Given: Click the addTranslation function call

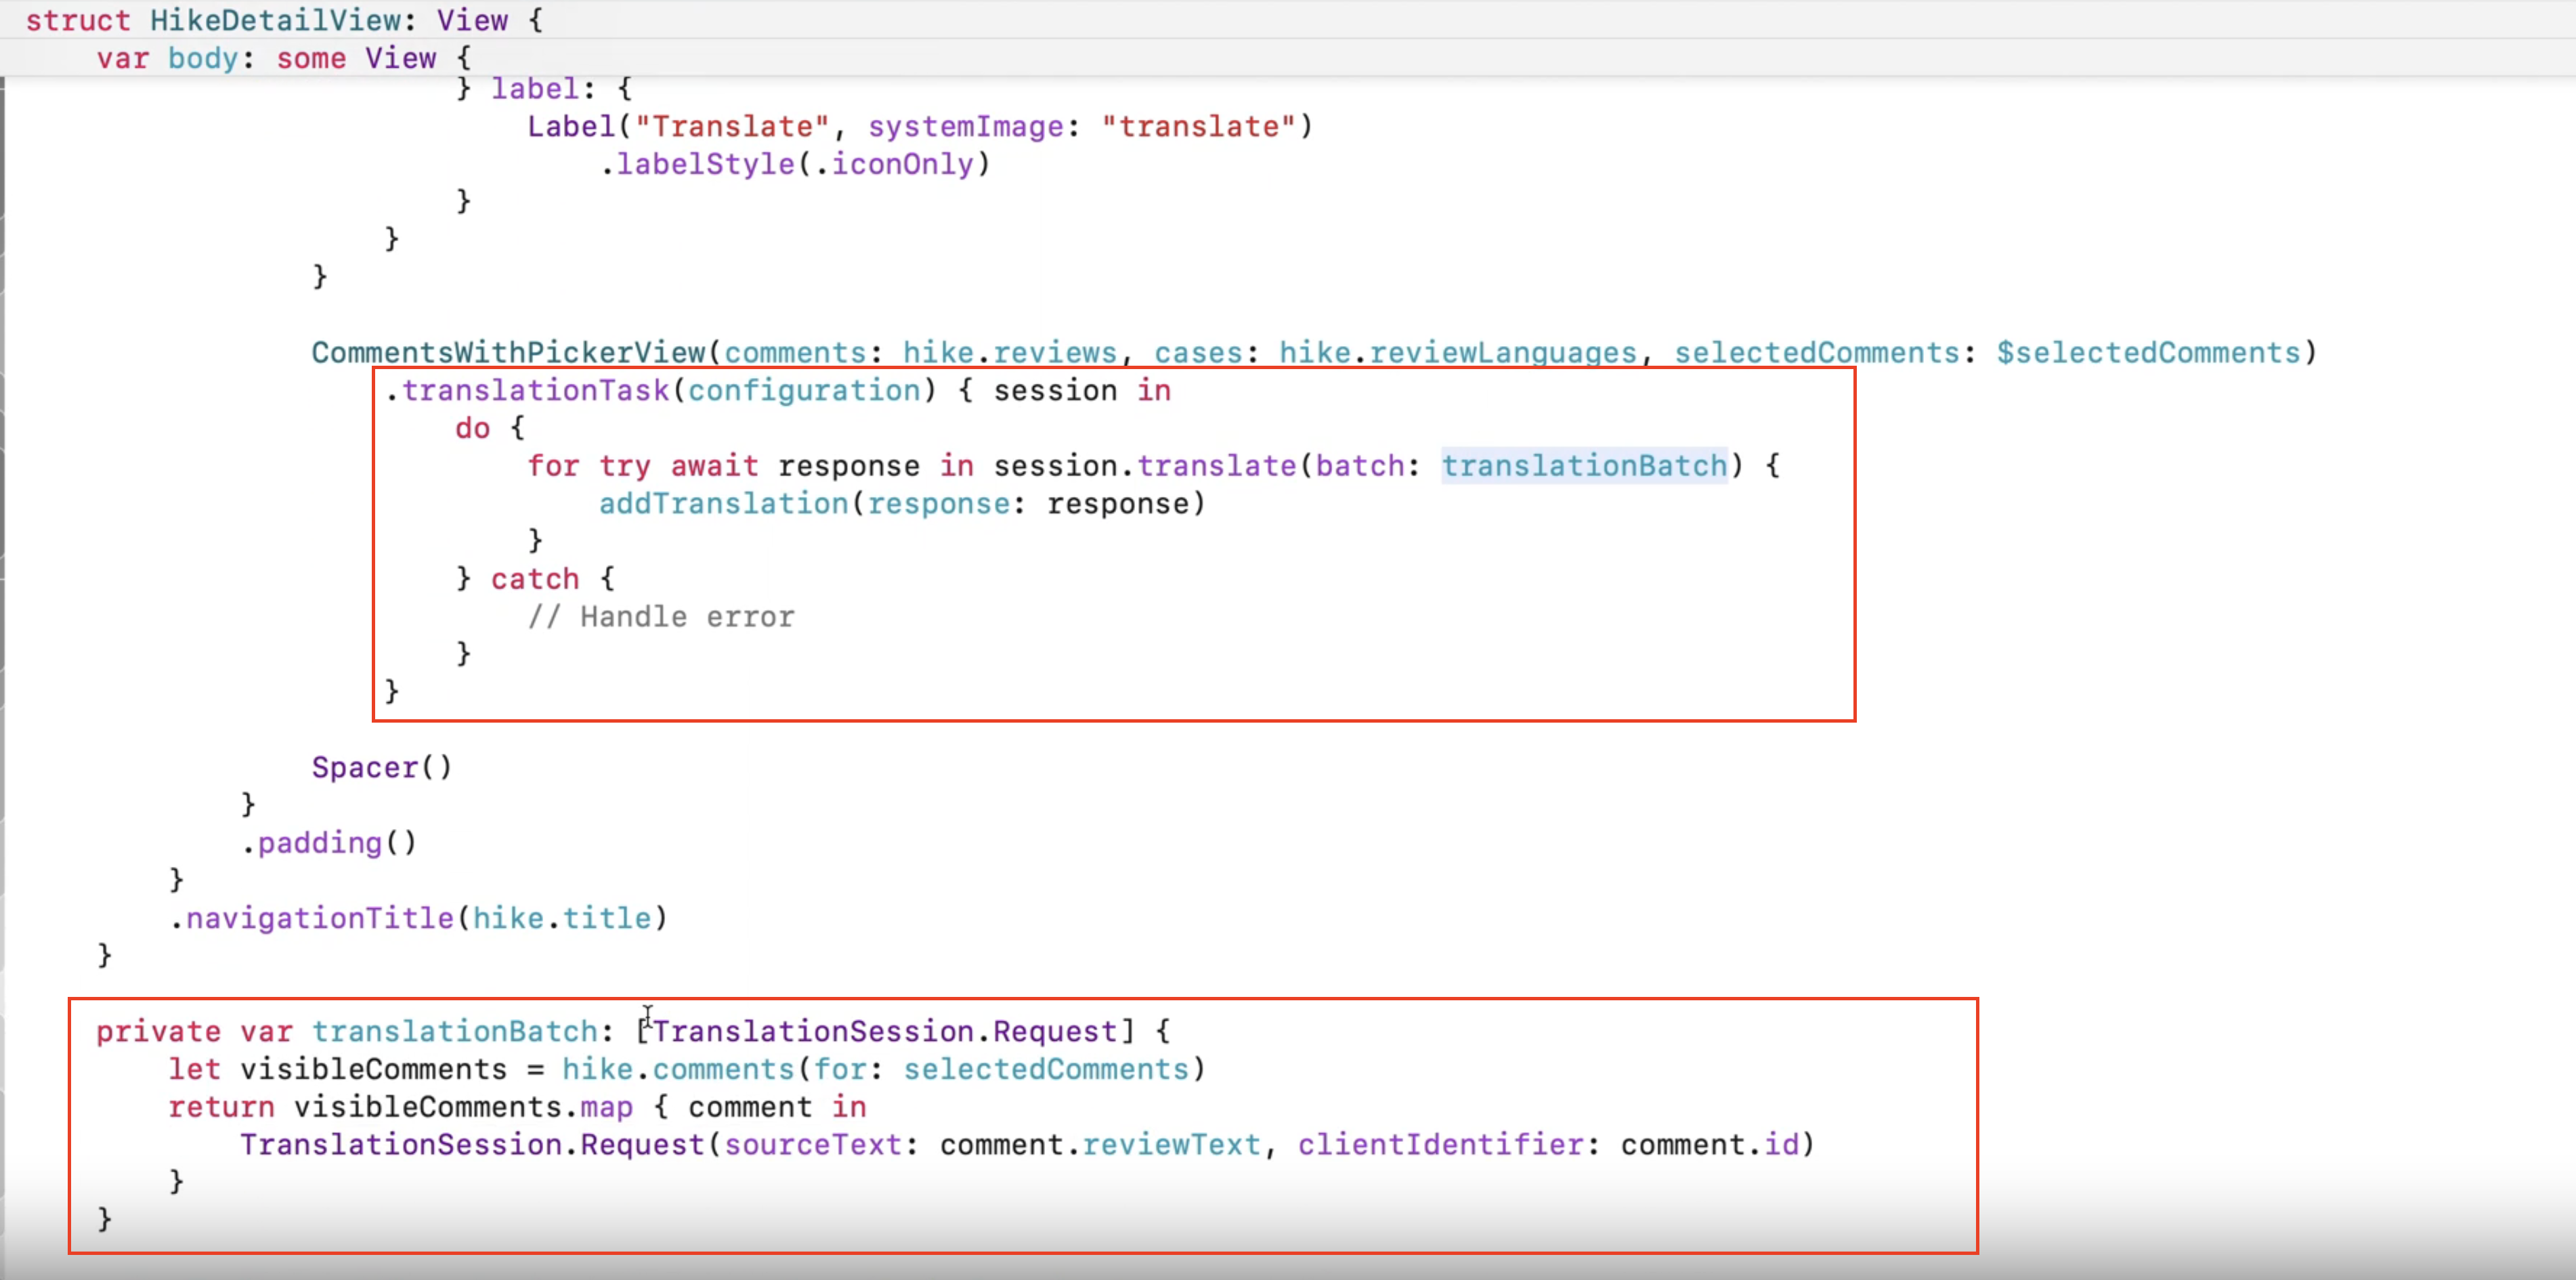Looking at the screenshot, I should point(723,503).
